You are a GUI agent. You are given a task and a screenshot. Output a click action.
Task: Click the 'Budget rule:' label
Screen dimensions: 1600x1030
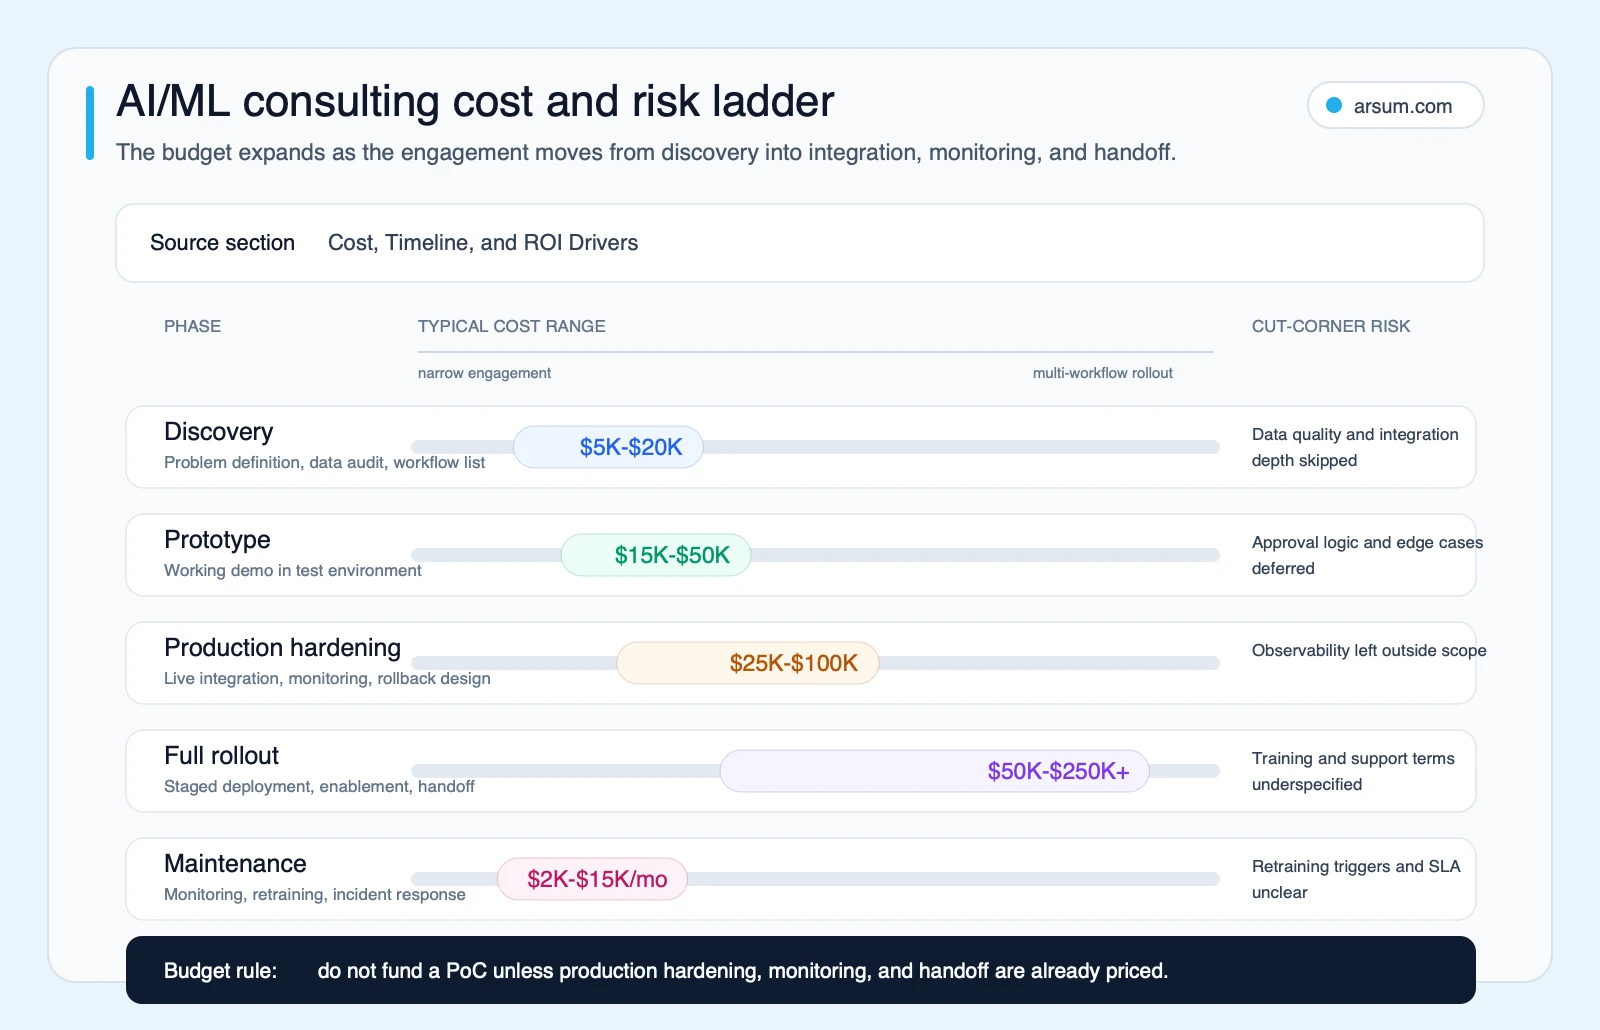(220, 971)
